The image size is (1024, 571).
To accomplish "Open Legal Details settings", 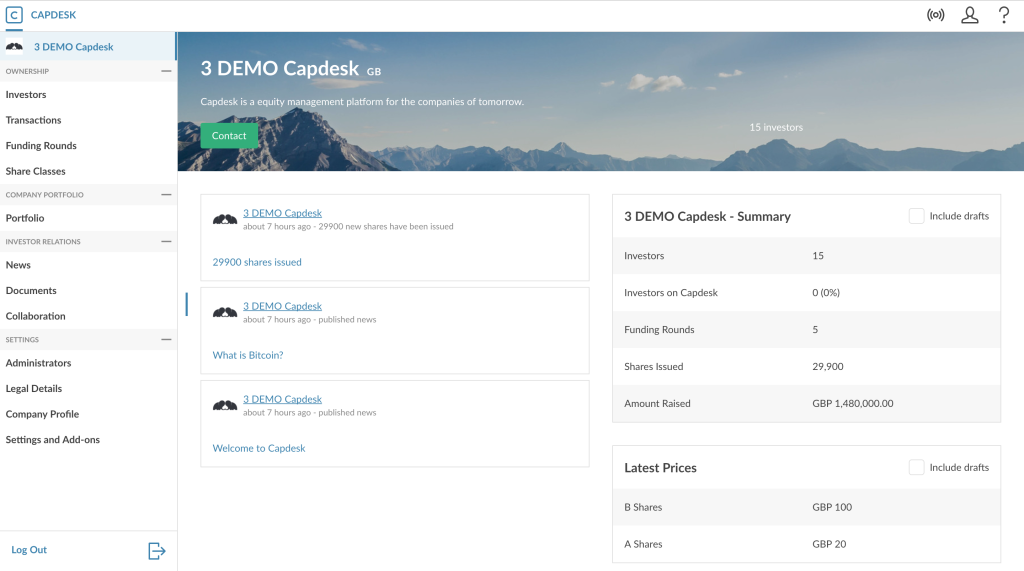I will click(34, 389).
